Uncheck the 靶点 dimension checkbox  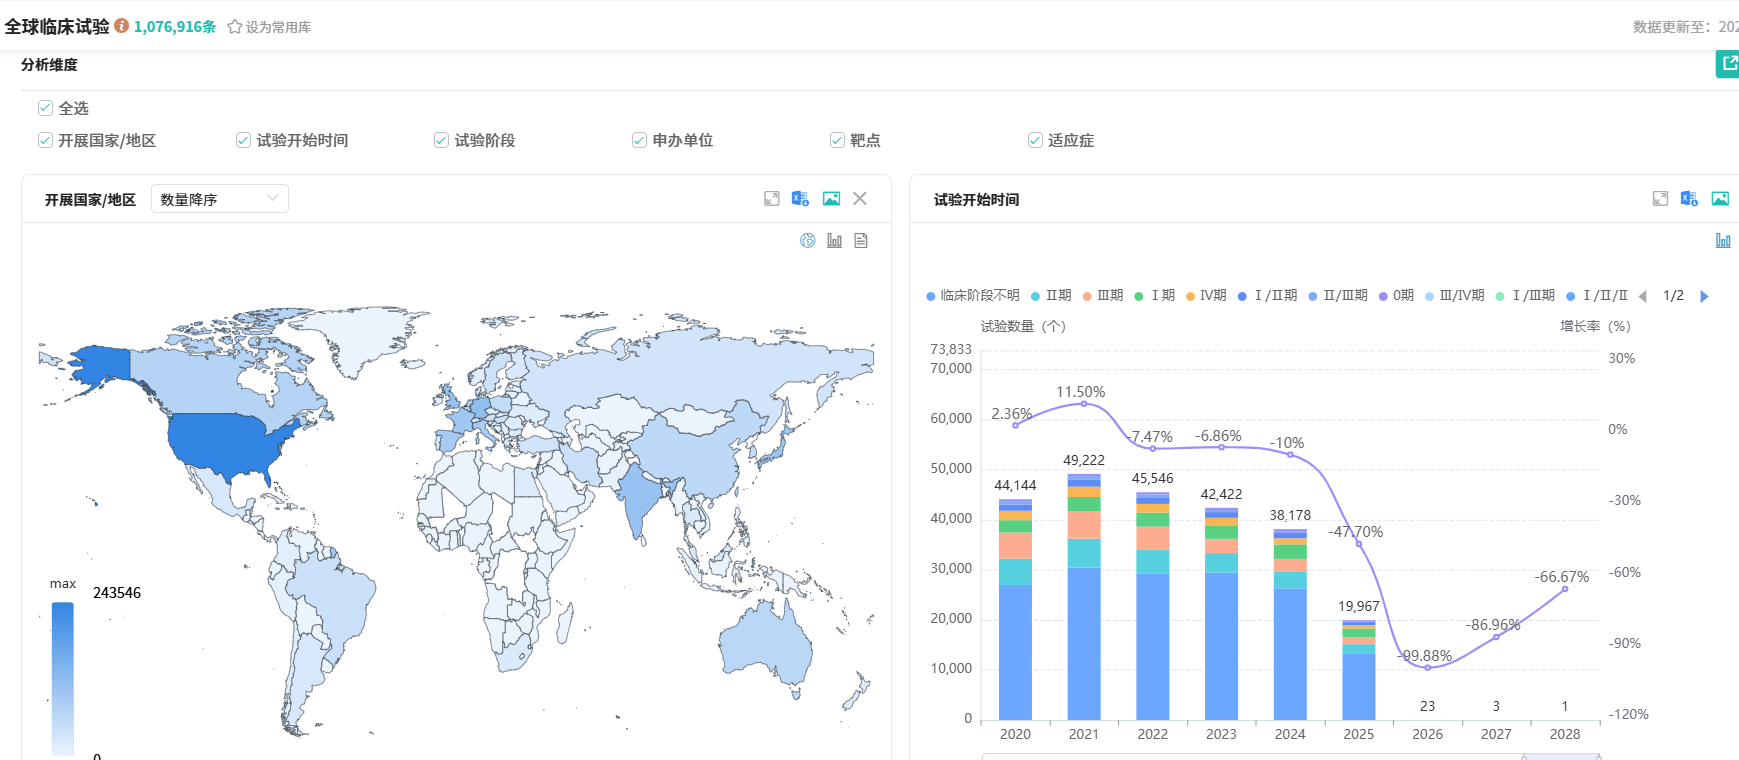coord(837,140)
